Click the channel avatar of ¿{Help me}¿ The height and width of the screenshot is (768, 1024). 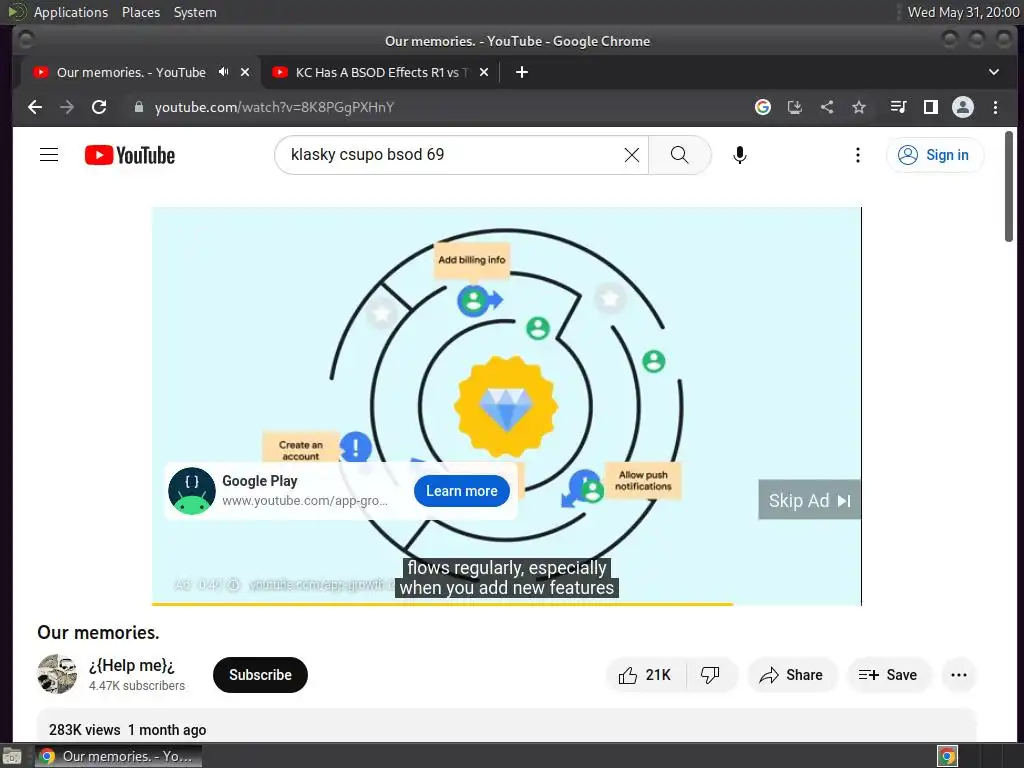(x=57, y=674)
